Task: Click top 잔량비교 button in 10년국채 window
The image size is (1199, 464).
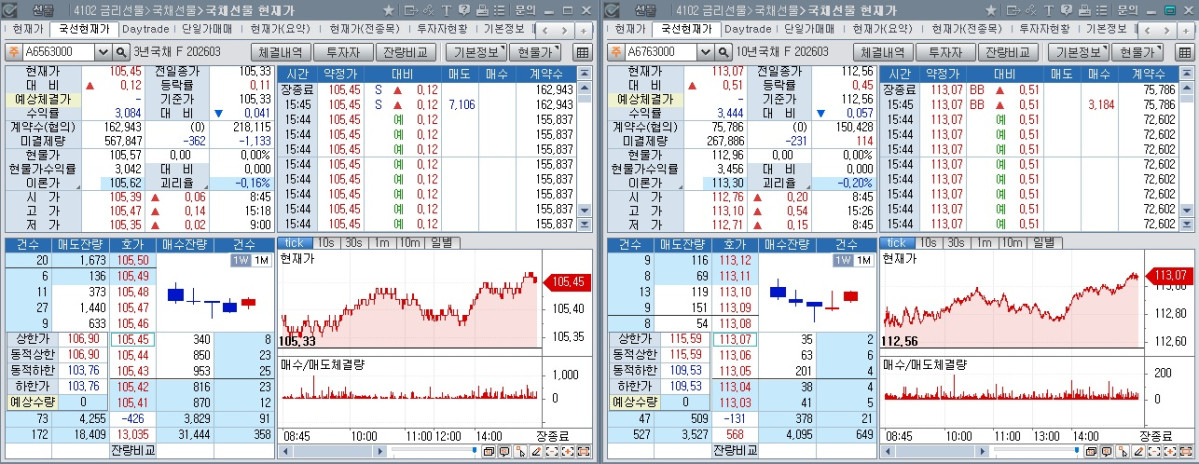Action: pyautogui.click(x=1008, y=52)
